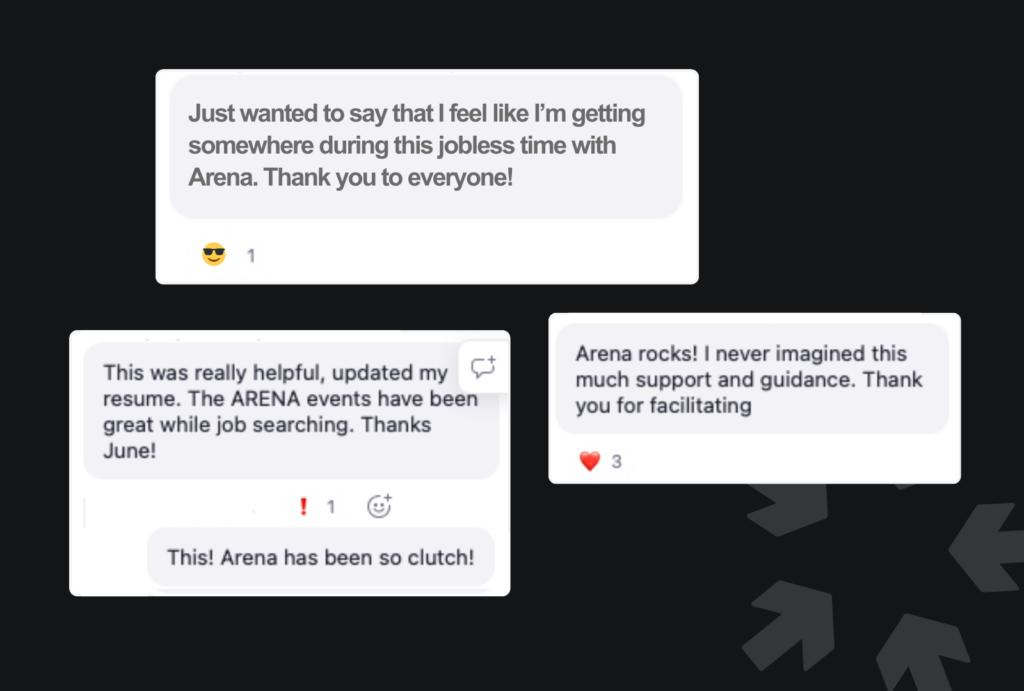This screenshot has height=691, width=1024.
Task: Select the 'This! Arena has been so clutch!' reply
Action: 321,557
